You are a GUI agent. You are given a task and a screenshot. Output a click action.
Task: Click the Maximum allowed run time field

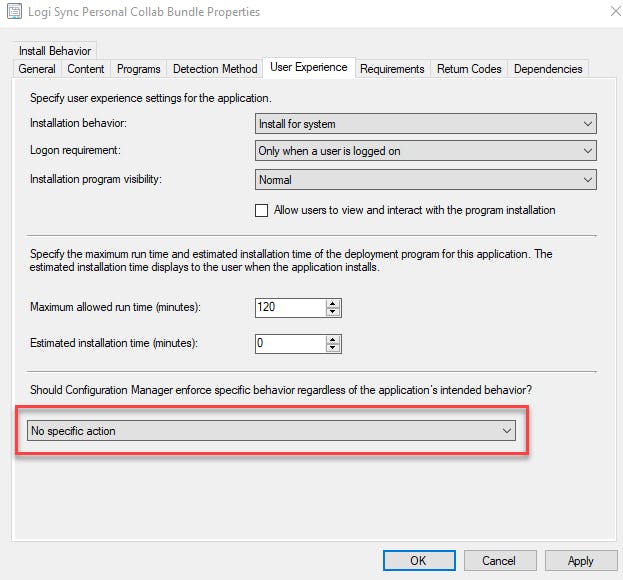pyautogui.click(x=290, y=307)
